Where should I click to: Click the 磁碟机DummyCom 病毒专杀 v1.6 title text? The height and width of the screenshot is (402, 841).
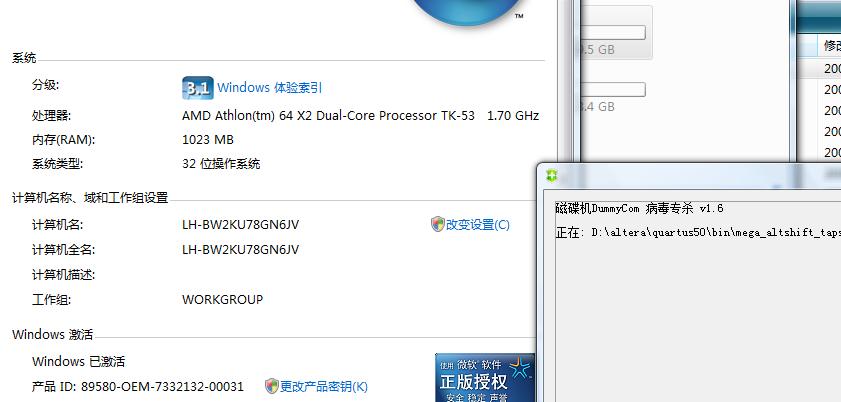coord(639,209)
